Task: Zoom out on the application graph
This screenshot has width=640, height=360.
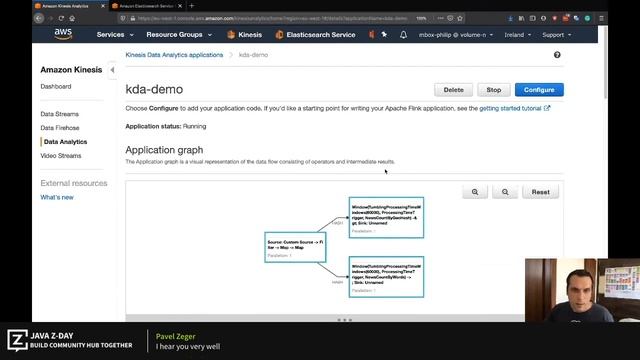Action: (505, 192)
